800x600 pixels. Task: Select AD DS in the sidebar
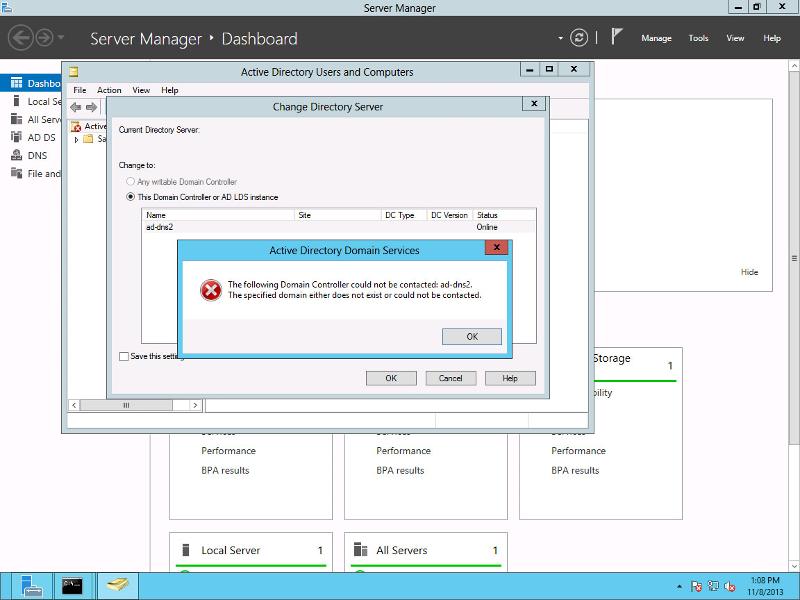[x=31, y=137]
